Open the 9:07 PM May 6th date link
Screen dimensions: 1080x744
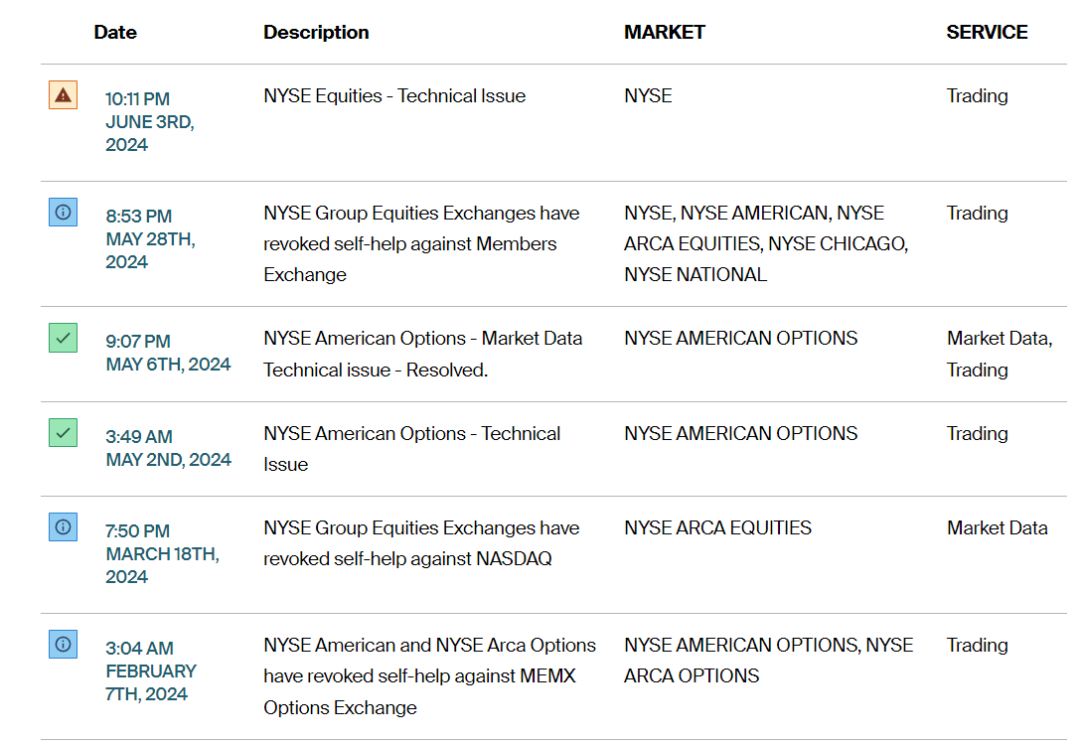click(168, 353)
